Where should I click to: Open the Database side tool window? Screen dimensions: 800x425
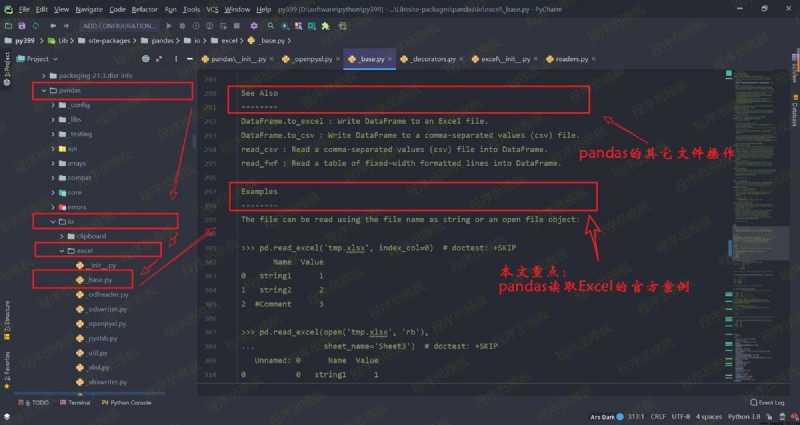point(795,110)
